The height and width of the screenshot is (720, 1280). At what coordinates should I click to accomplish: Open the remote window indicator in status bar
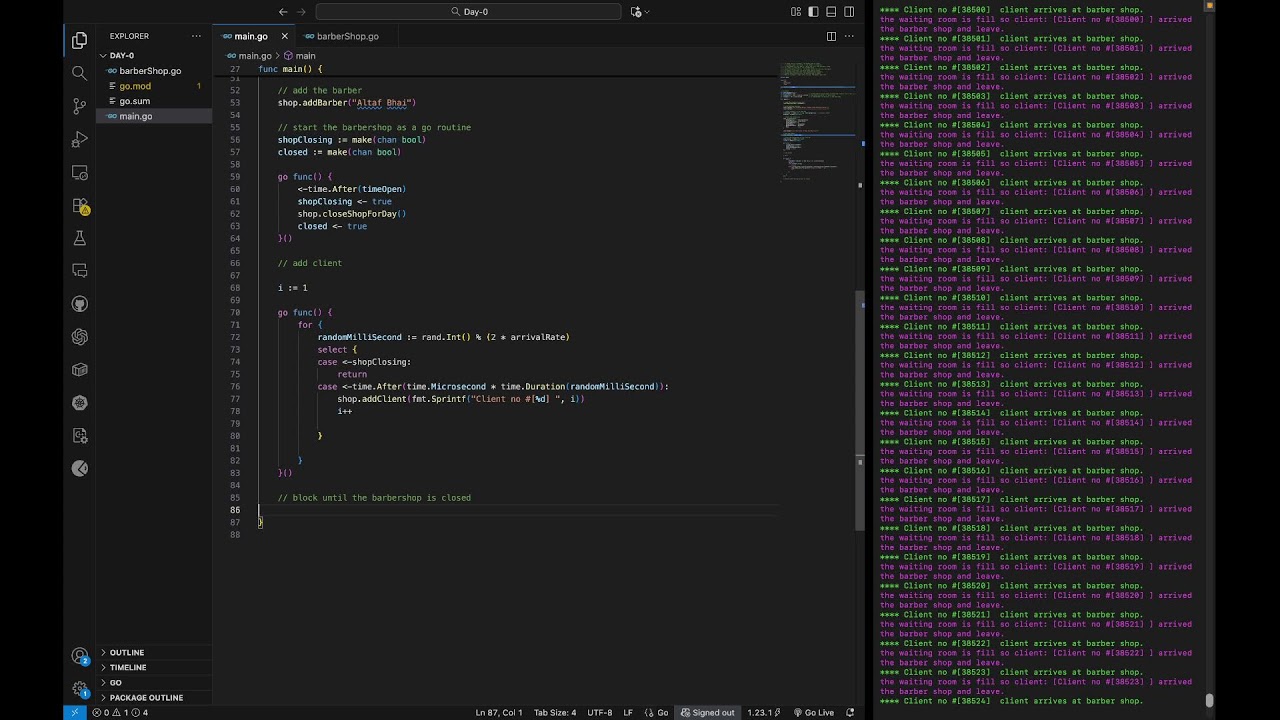pos(75,712)
